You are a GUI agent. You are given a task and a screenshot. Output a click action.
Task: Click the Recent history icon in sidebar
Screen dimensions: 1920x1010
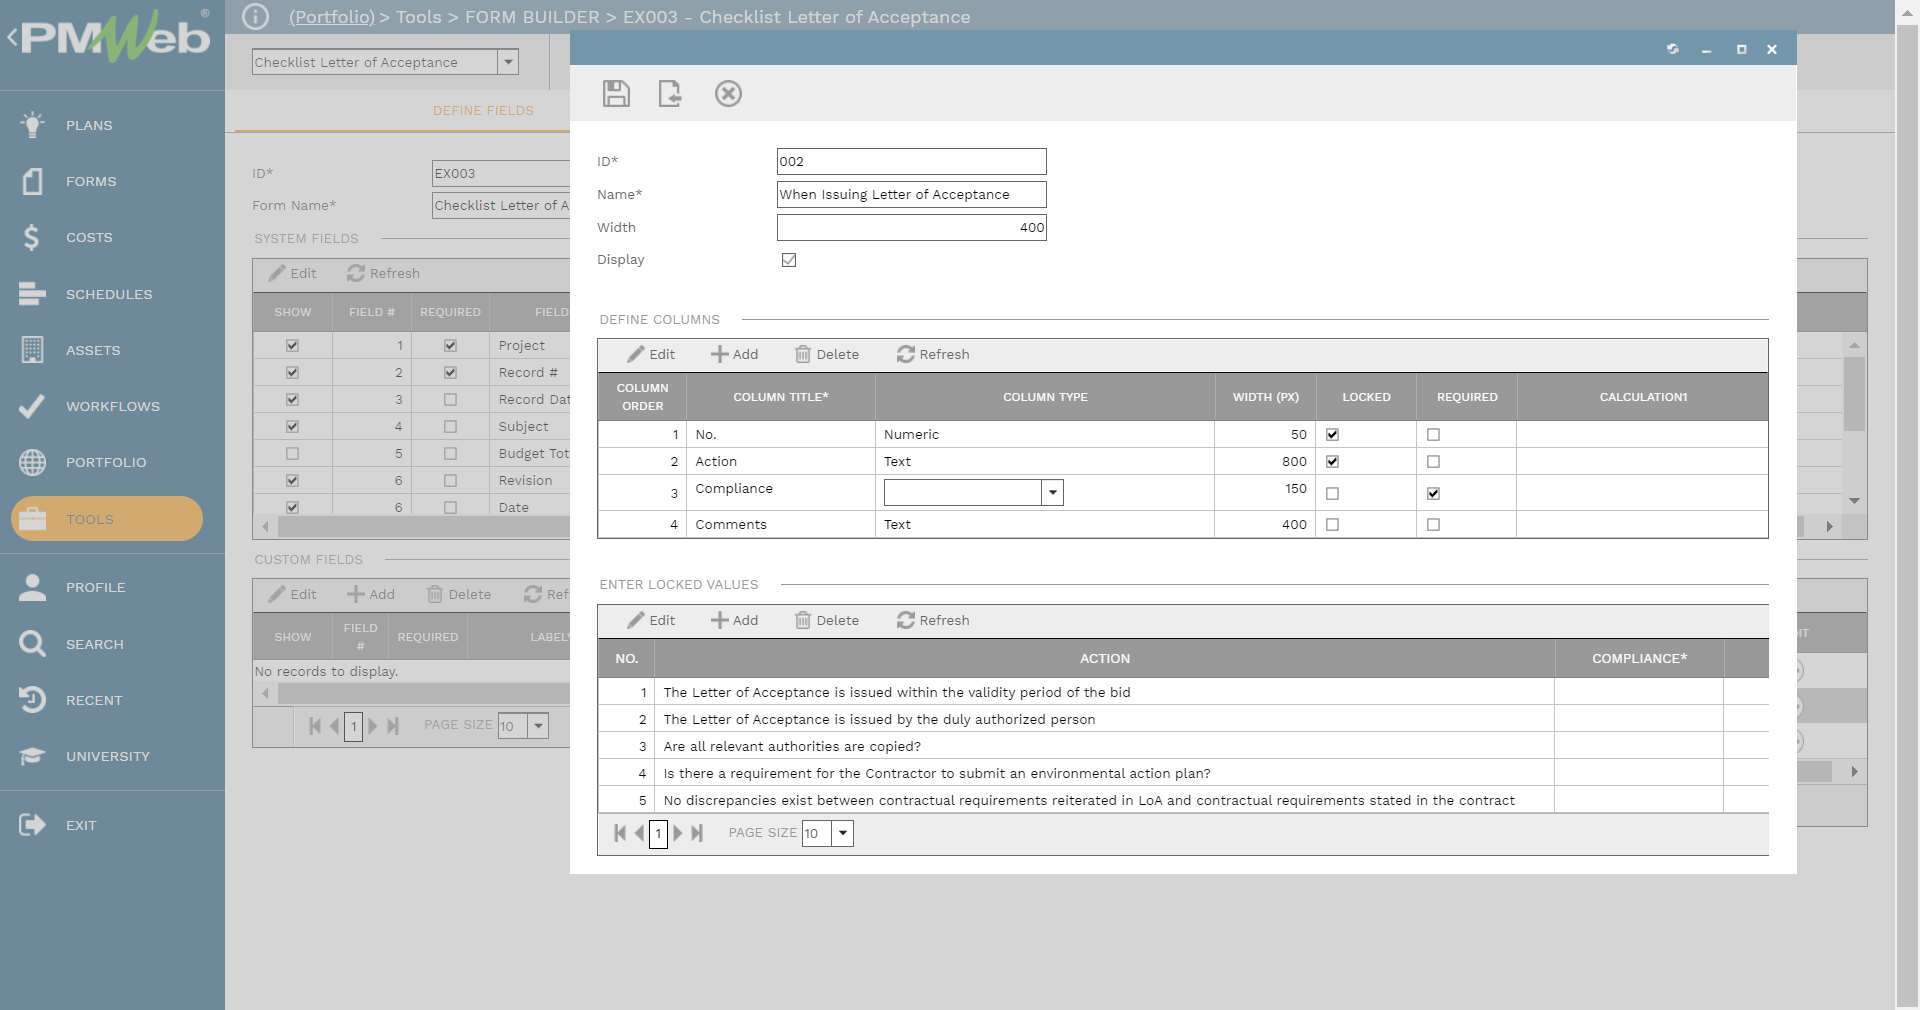click(32, 700)
